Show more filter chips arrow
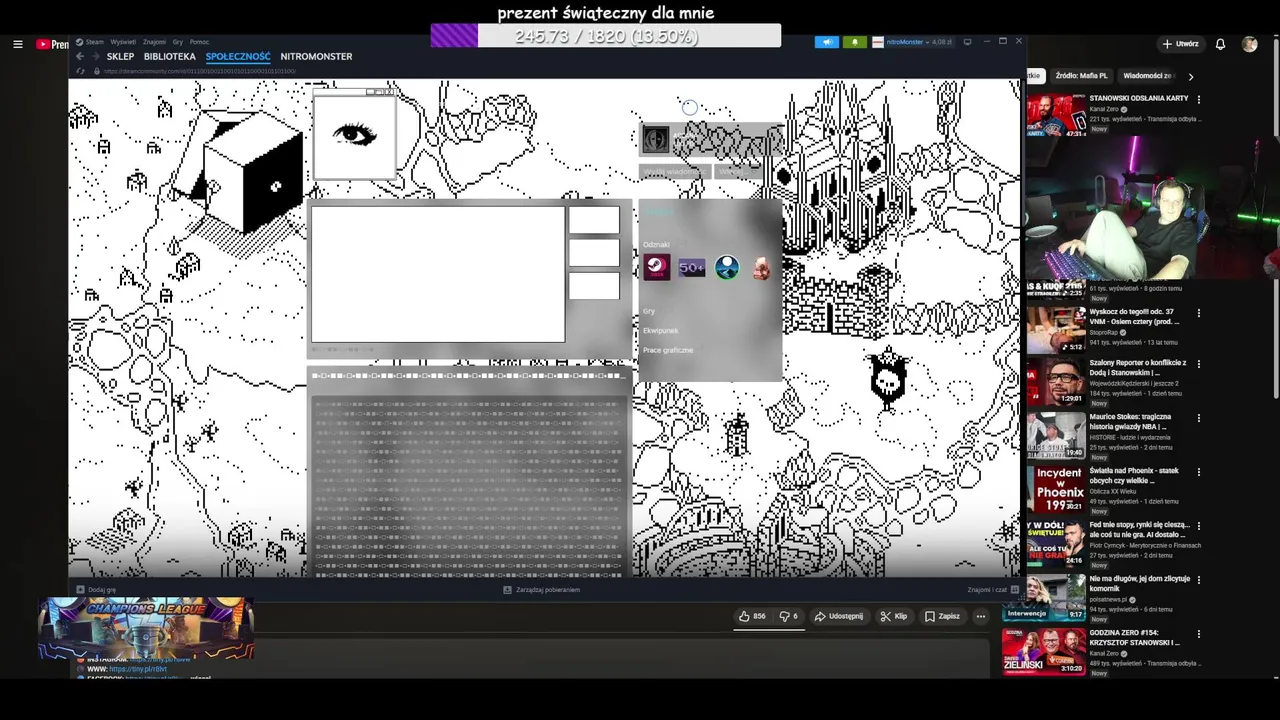 click(x=1190, y=76)
